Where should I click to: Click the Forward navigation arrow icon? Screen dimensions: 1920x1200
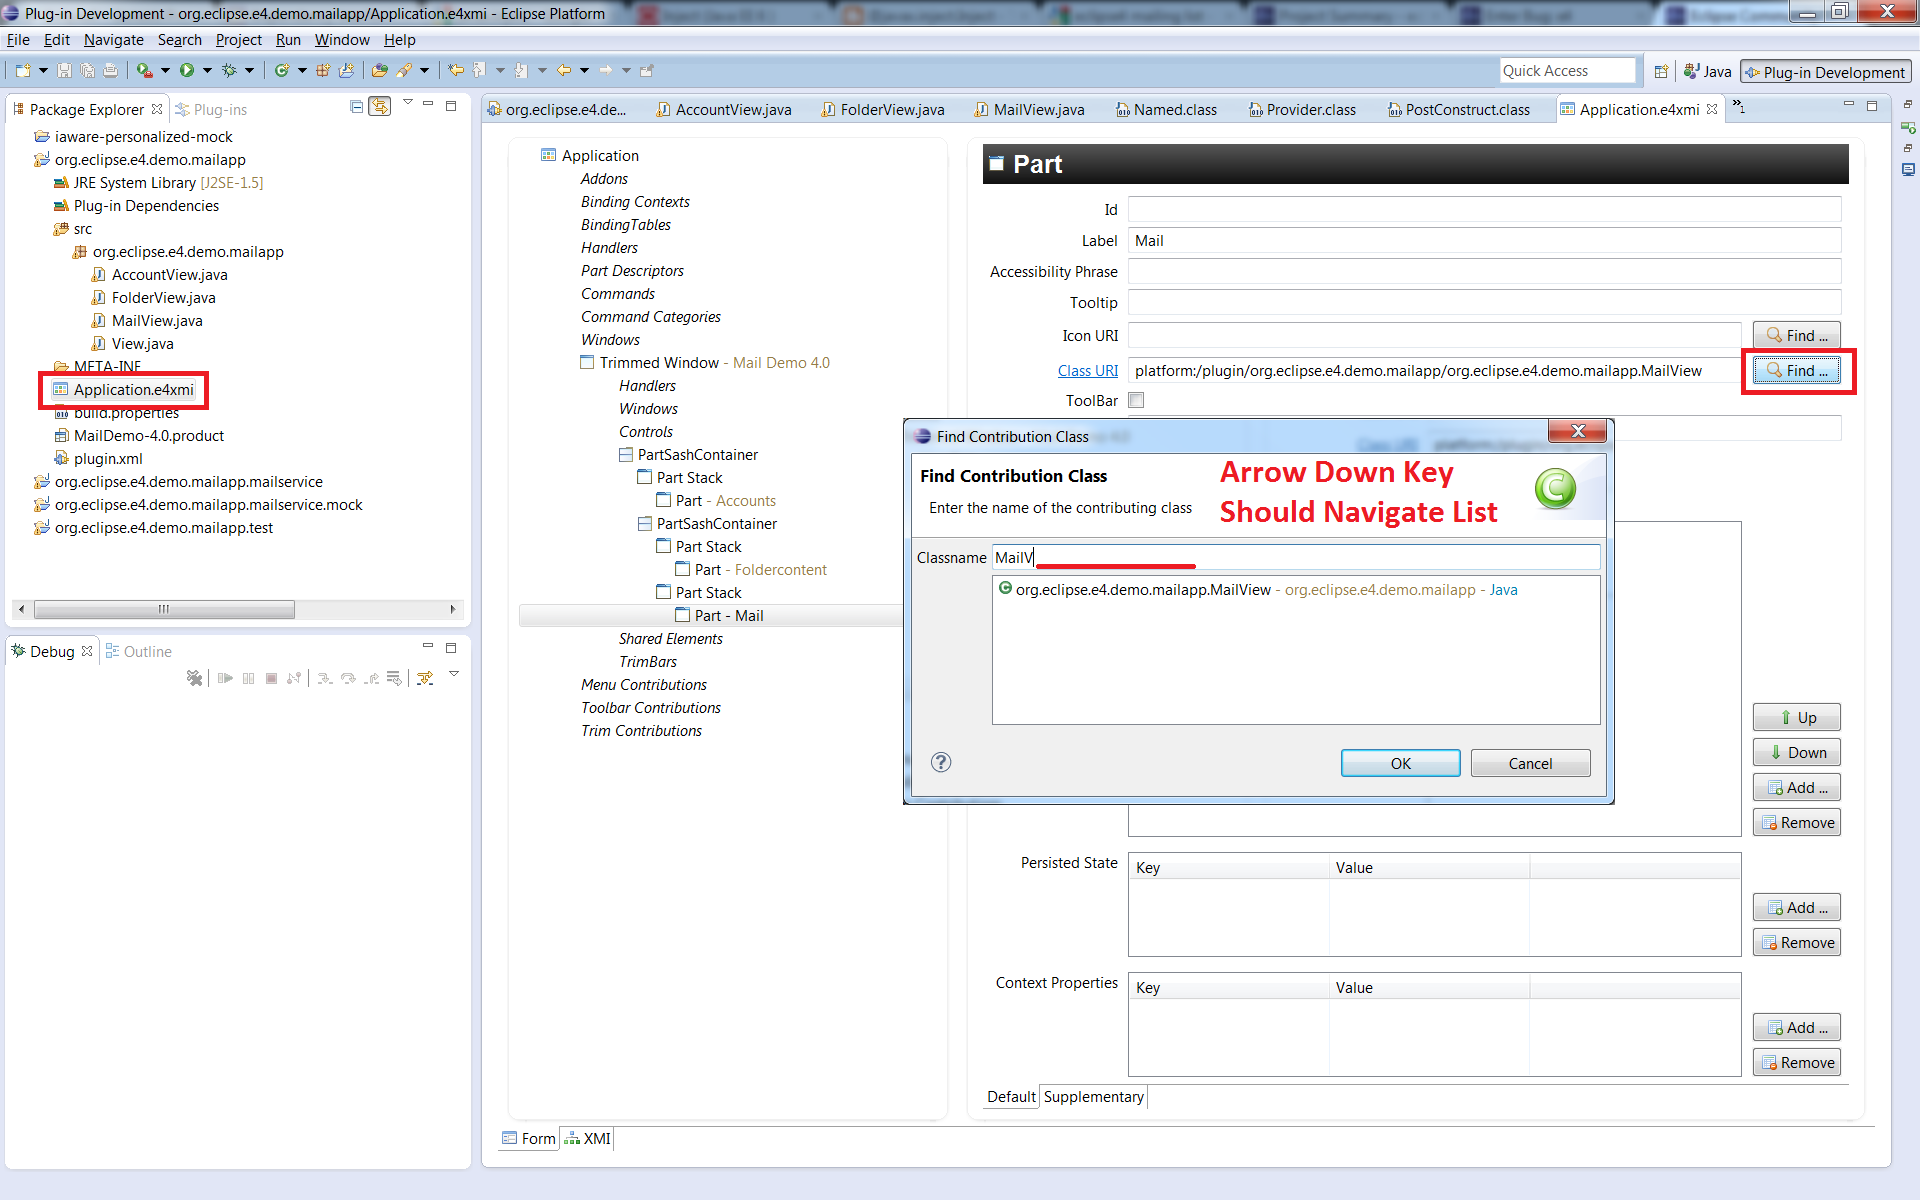pyautogui.click(x=605, y=70)
